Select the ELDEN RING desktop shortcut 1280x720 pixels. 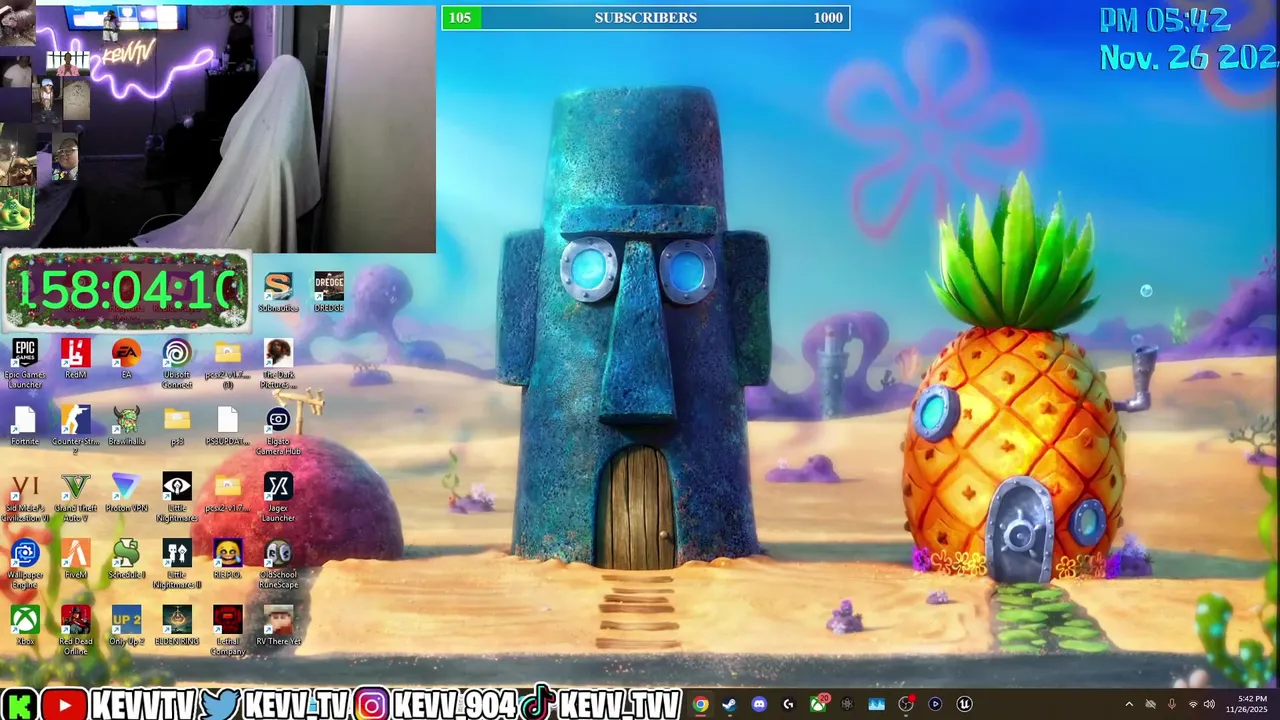point(177,626)
